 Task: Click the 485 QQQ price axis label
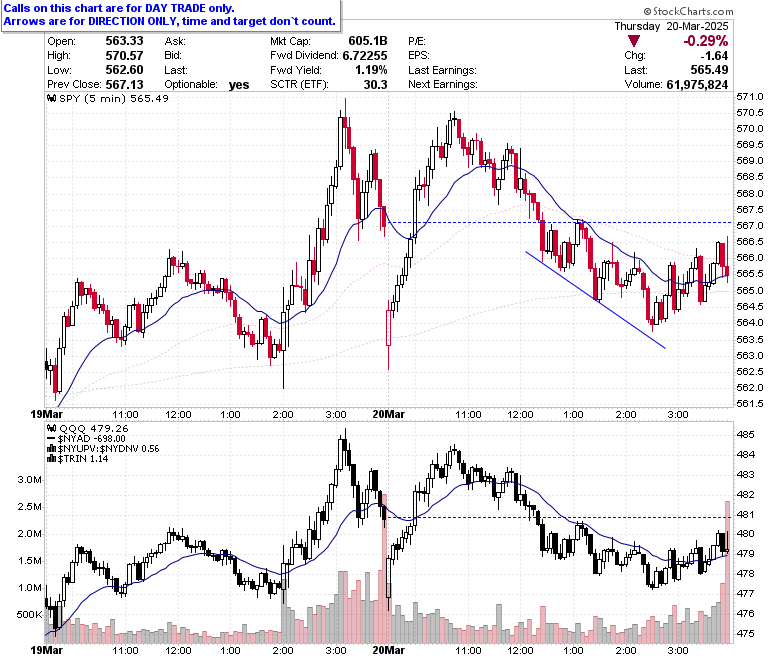pyautogui.click(x=745, y=435)
